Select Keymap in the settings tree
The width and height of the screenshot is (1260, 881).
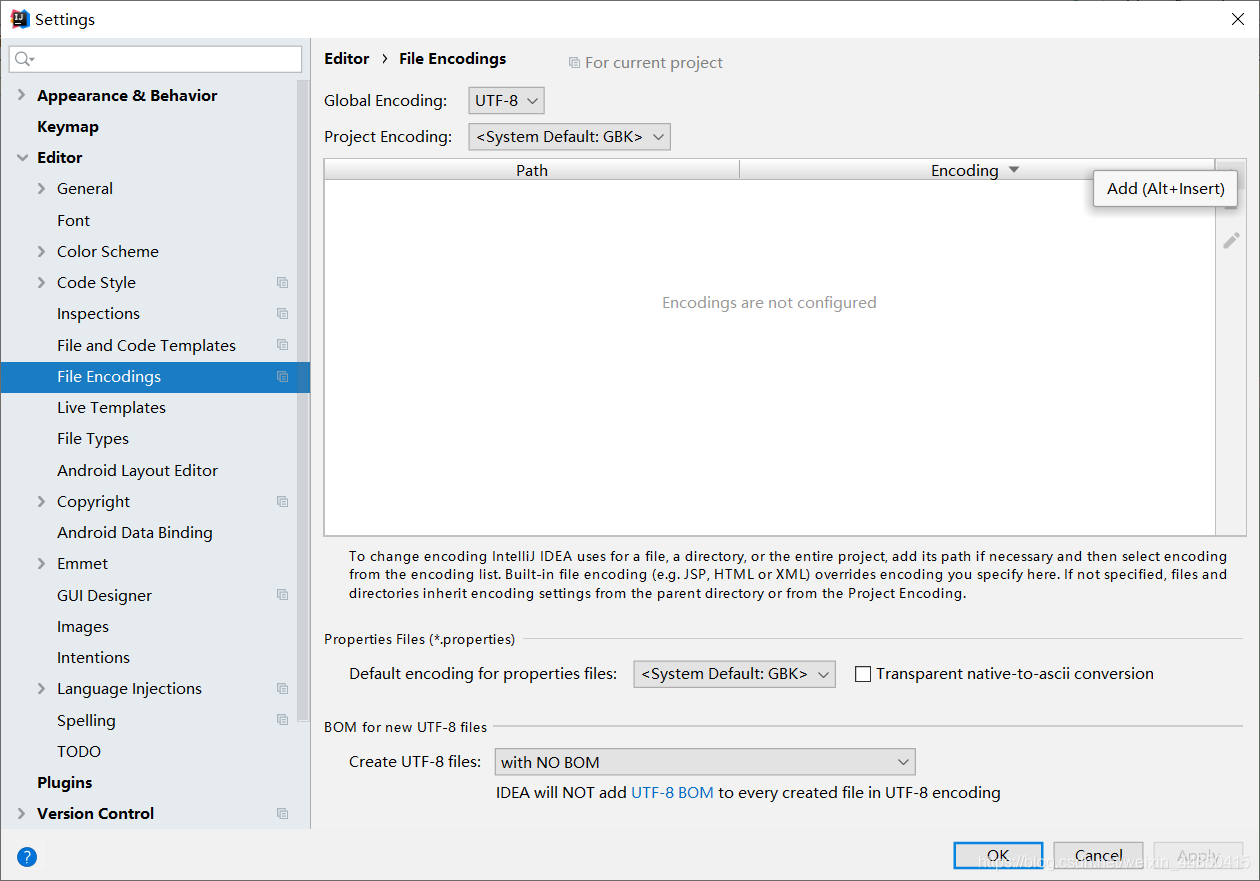point(68,127)
